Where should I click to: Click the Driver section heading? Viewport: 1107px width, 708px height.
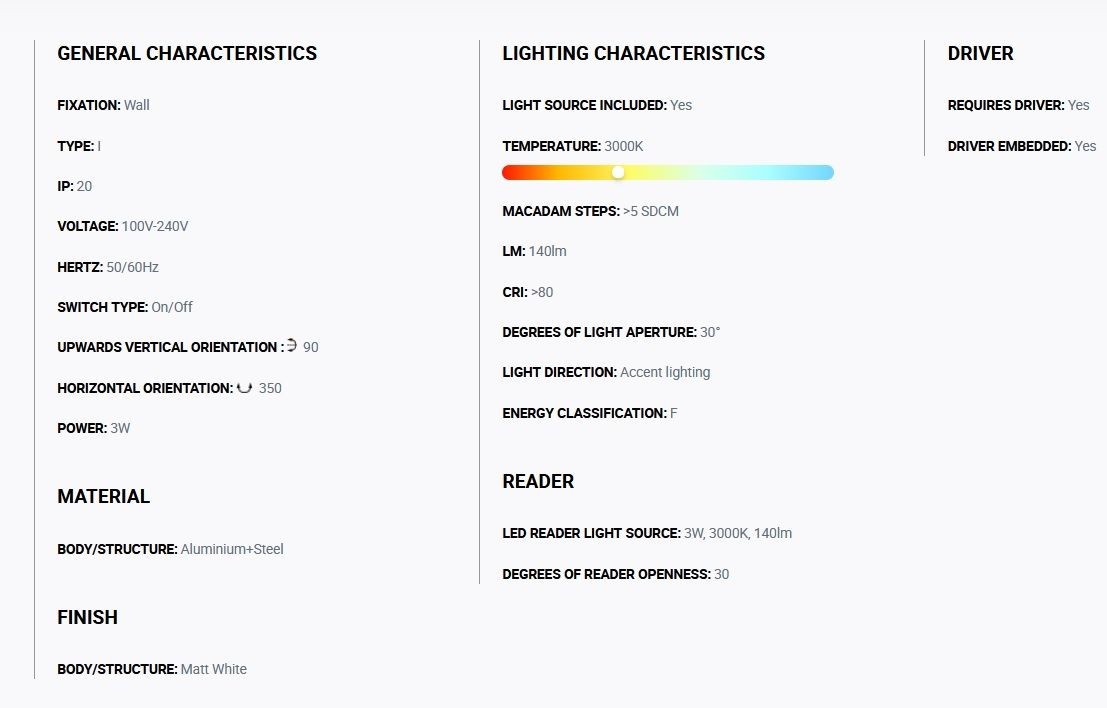(x=980, y=54)
